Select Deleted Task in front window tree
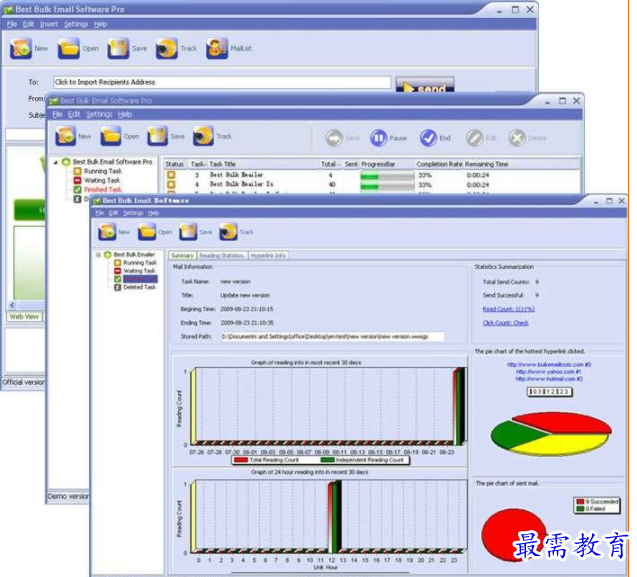This screenshot has height=577, width=637. click(x=139, y=287)
